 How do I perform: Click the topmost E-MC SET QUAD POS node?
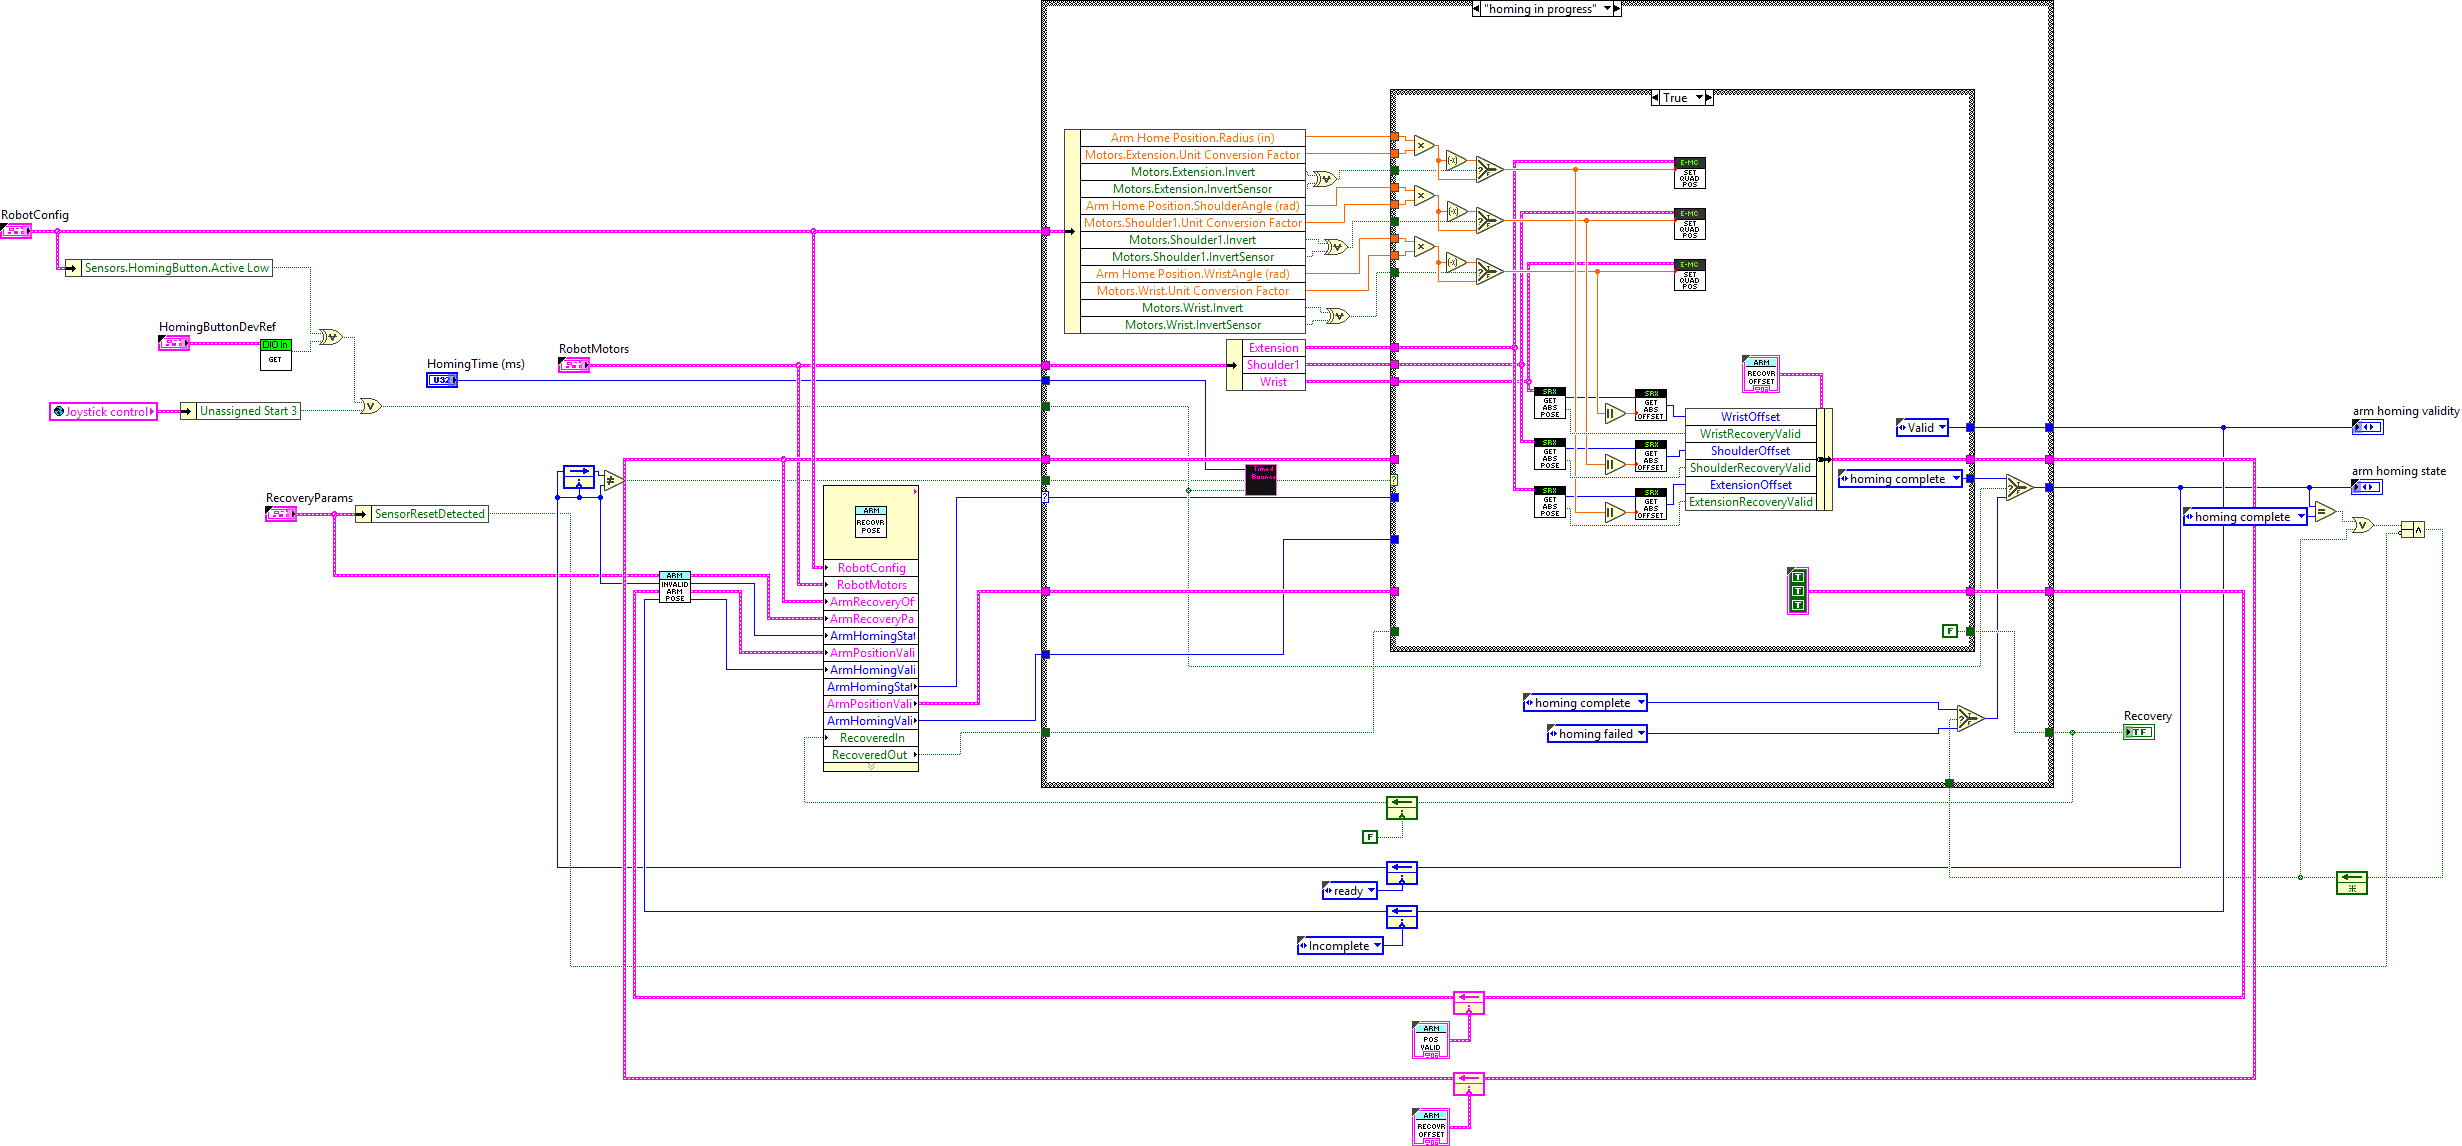[x=1689, y=173]
